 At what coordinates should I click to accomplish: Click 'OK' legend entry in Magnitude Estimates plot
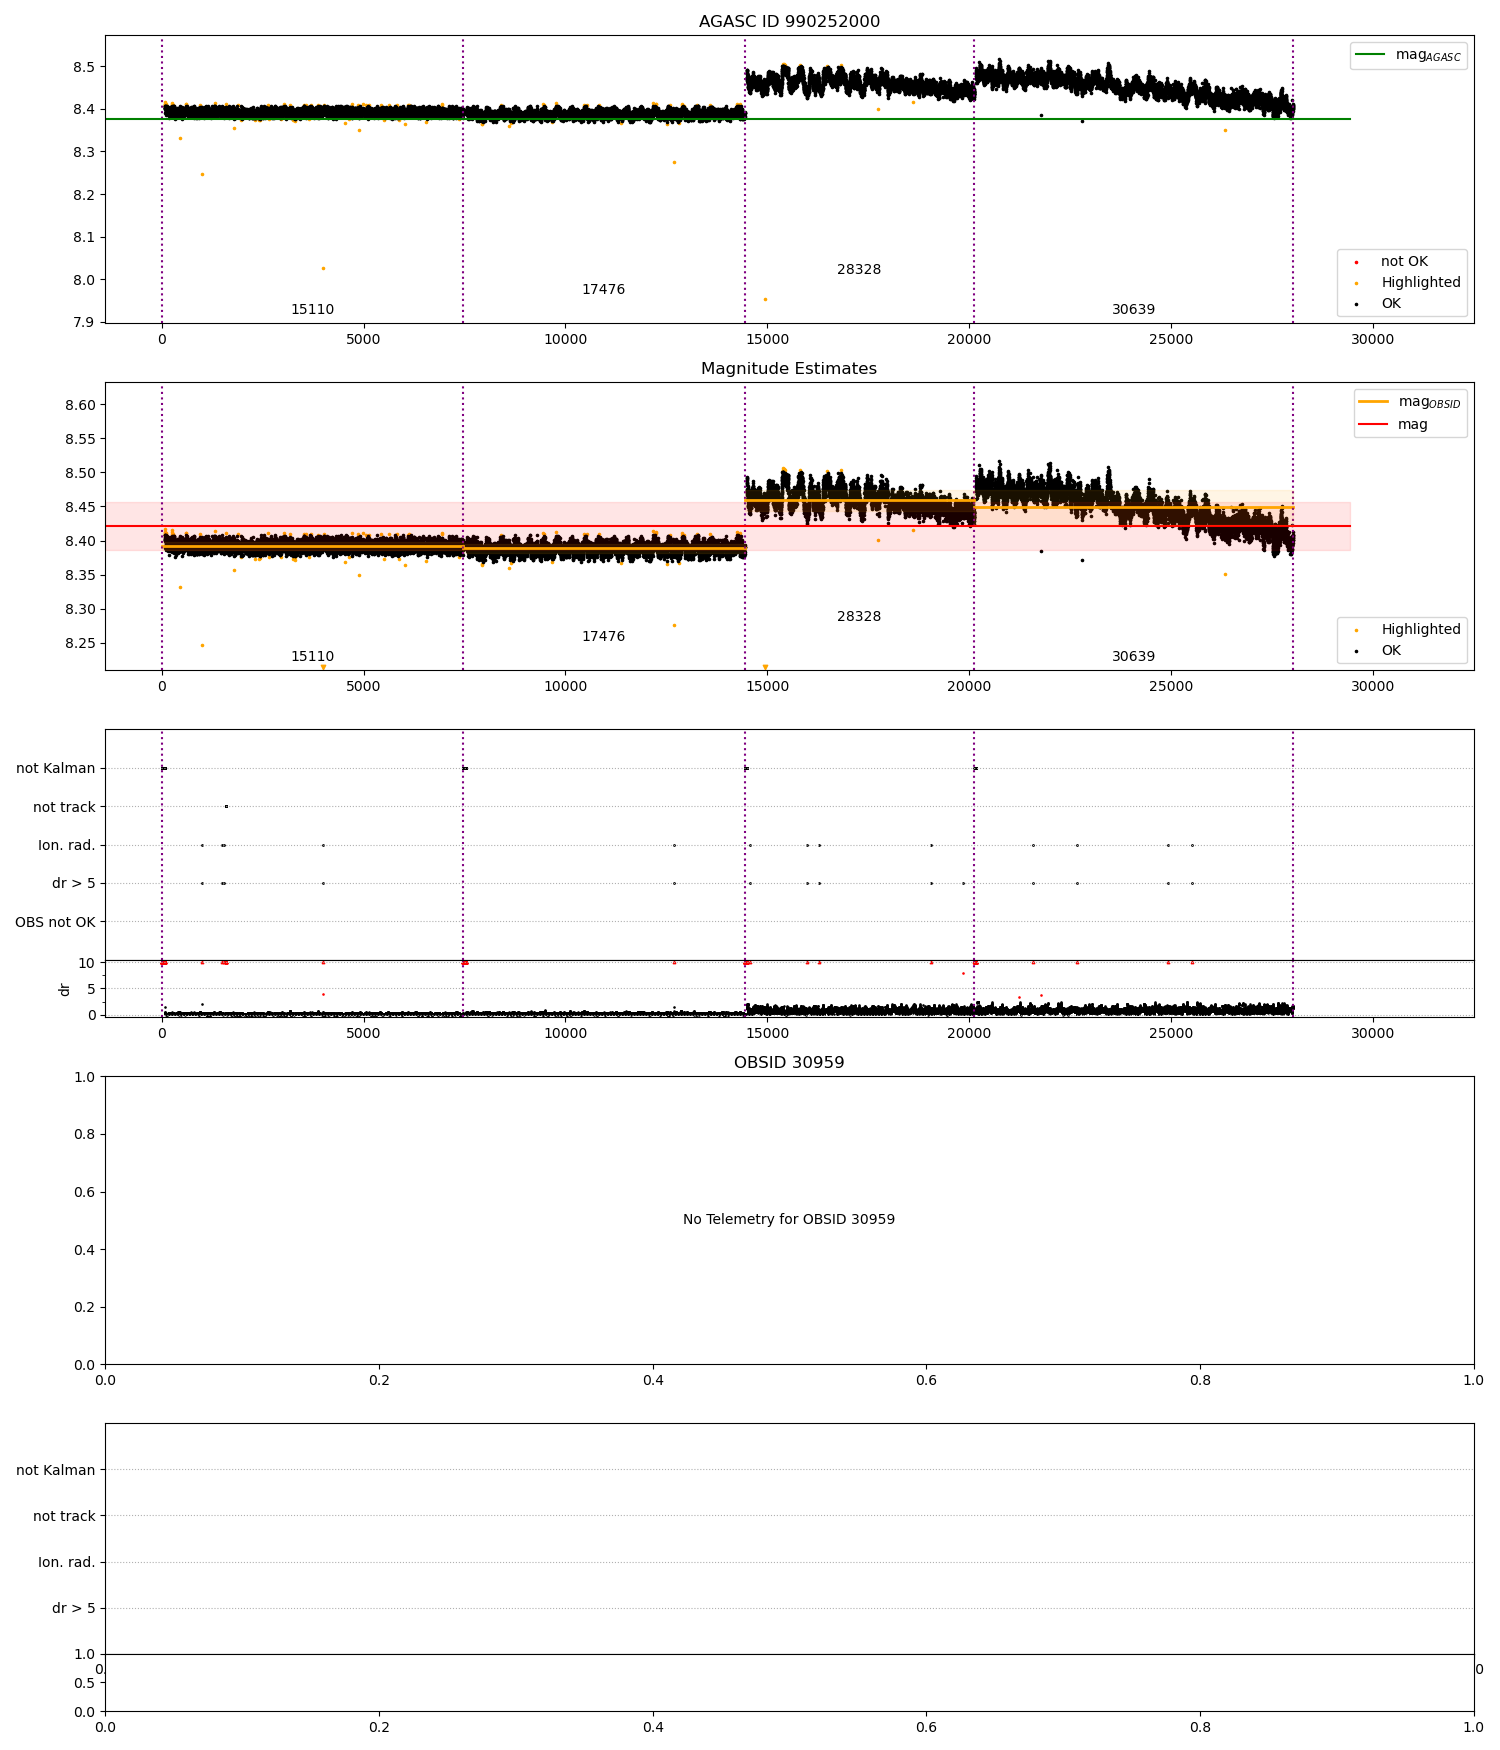(x=1380, y=651)
